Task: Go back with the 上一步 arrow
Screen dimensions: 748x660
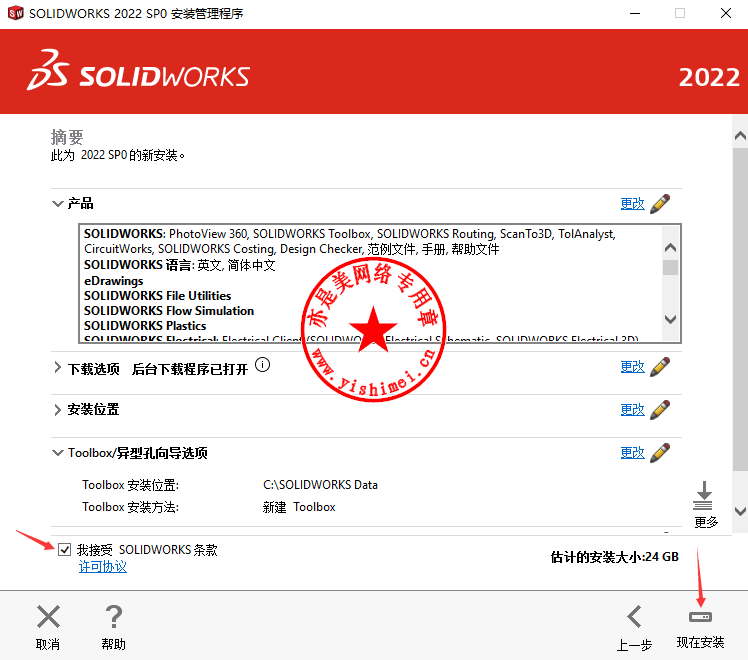Action: [634, 617]
